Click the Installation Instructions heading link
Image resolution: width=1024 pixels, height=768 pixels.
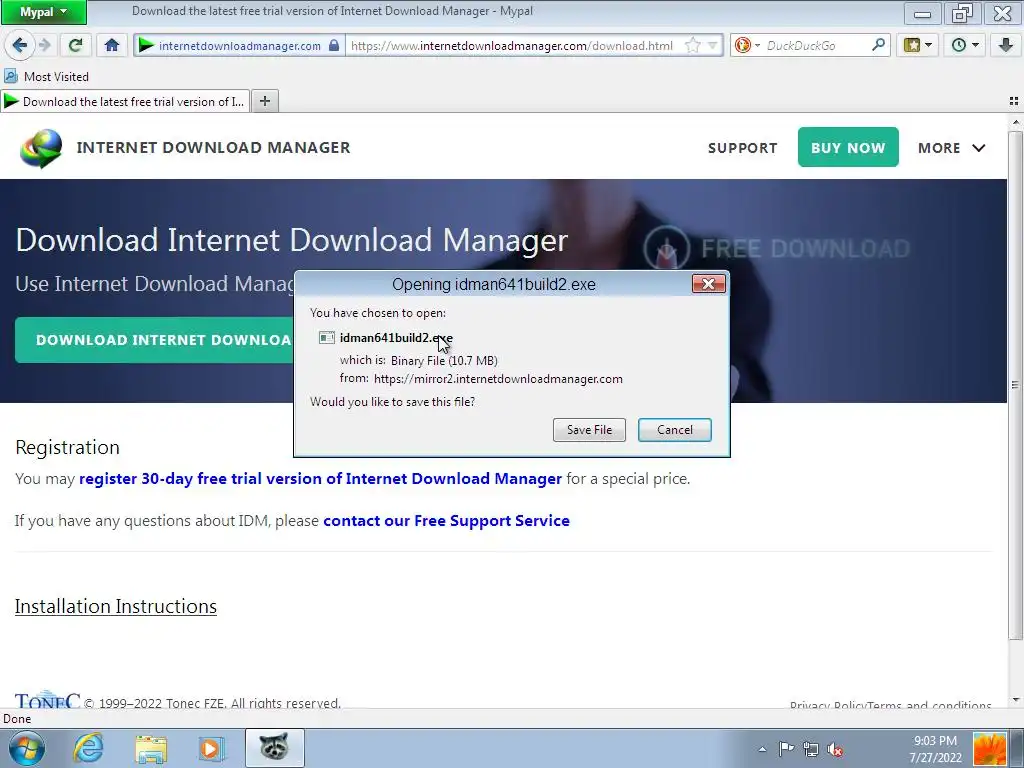pyautogui.click(x=116, y=606)
